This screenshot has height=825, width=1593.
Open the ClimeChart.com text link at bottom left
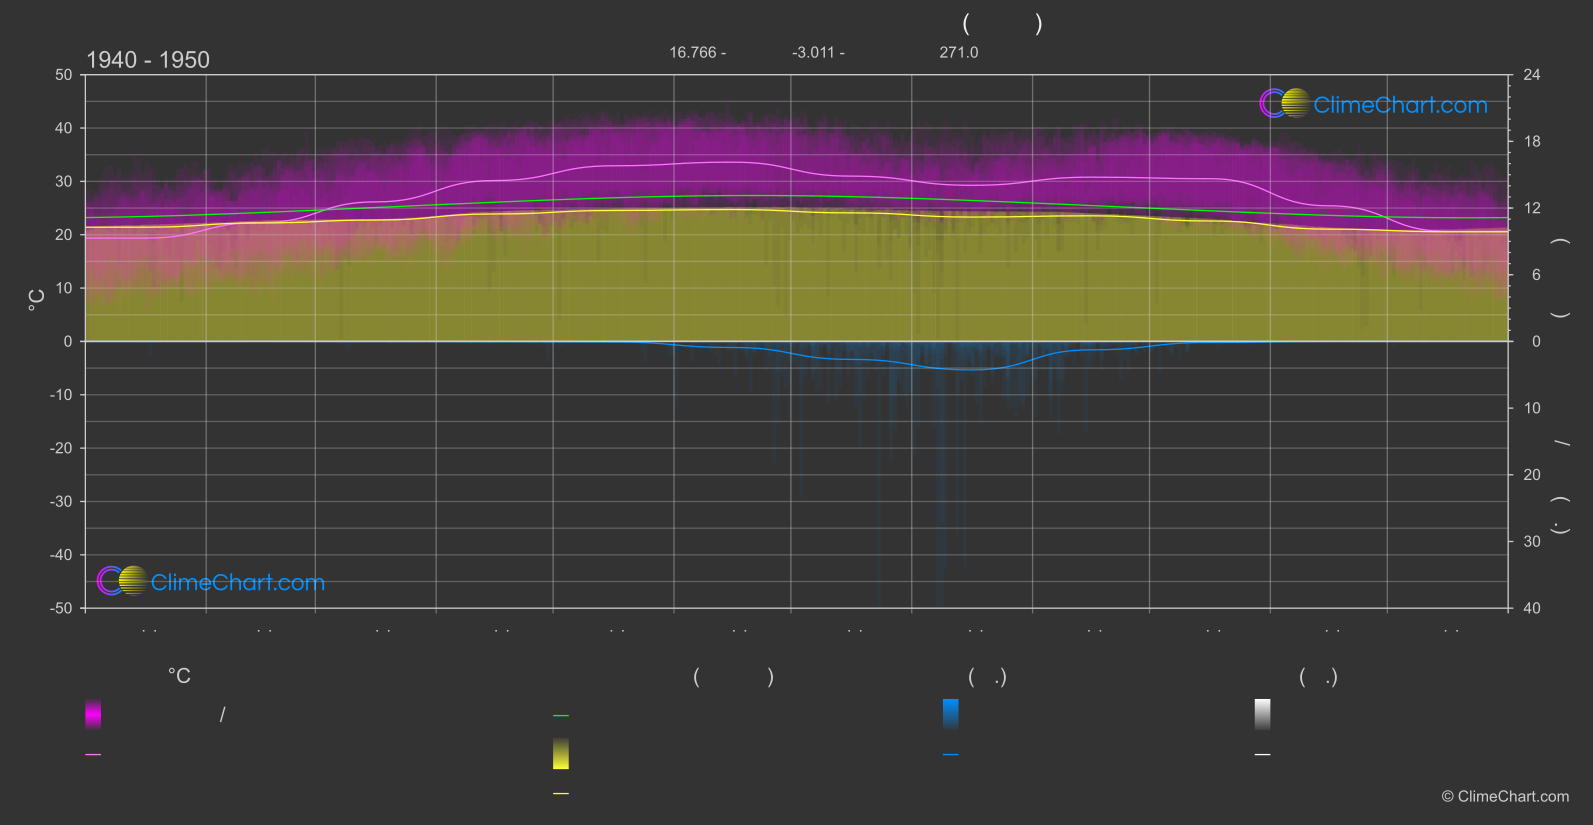pos(238,583)
